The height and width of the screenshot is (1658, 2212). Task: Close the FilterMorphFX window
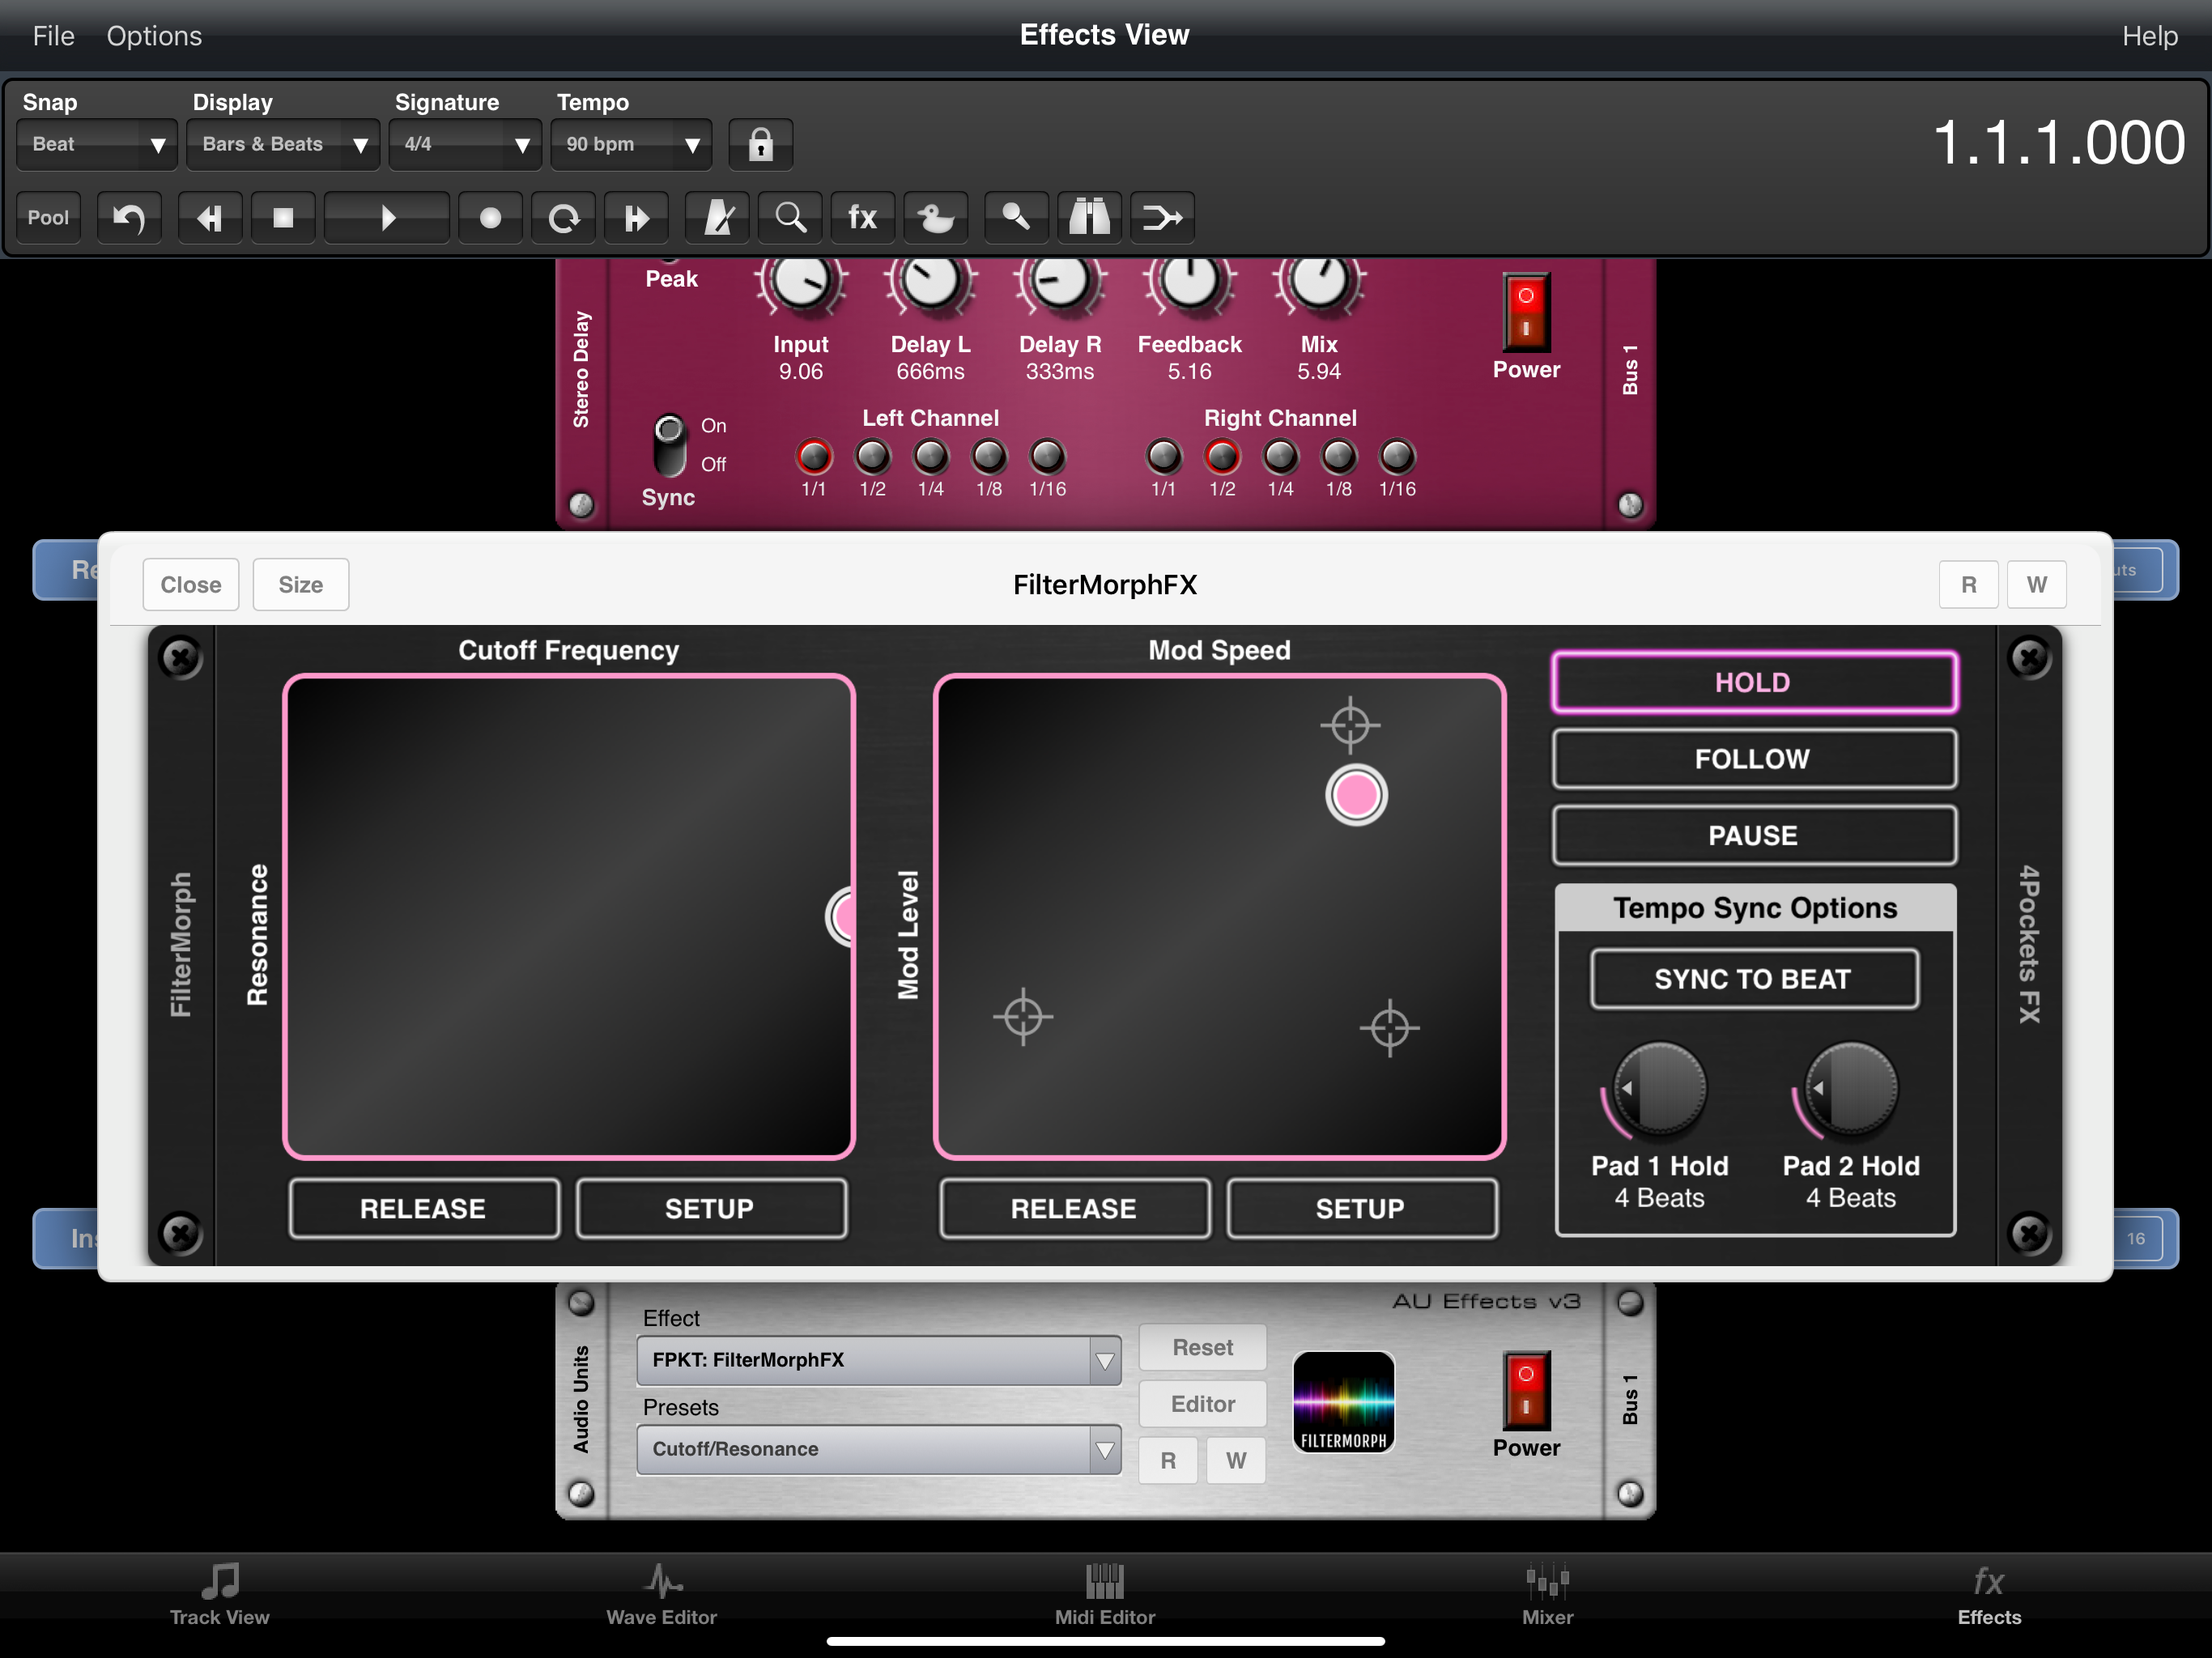191,584
